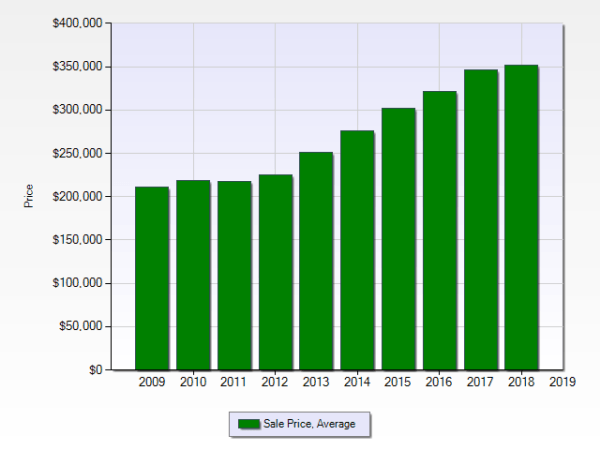This screenshot has height=450, width=600.
Task: Click the 2011 x-axis label
Action: click(233, 382)
